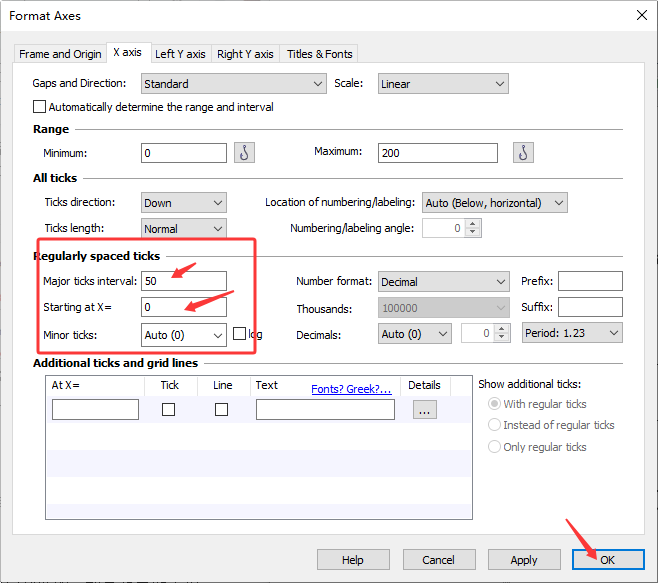The width and height of the screenshot is (658, 583).
Task: Decrease the Decimals count spinner
Action: [501, 337]
